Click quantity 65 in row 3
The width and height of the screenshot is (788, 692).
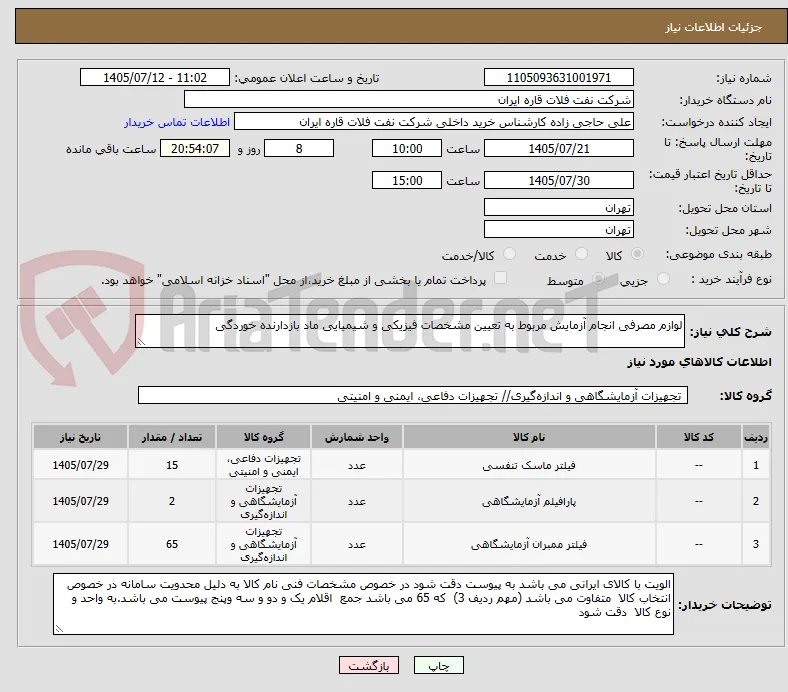coord(172,544)
